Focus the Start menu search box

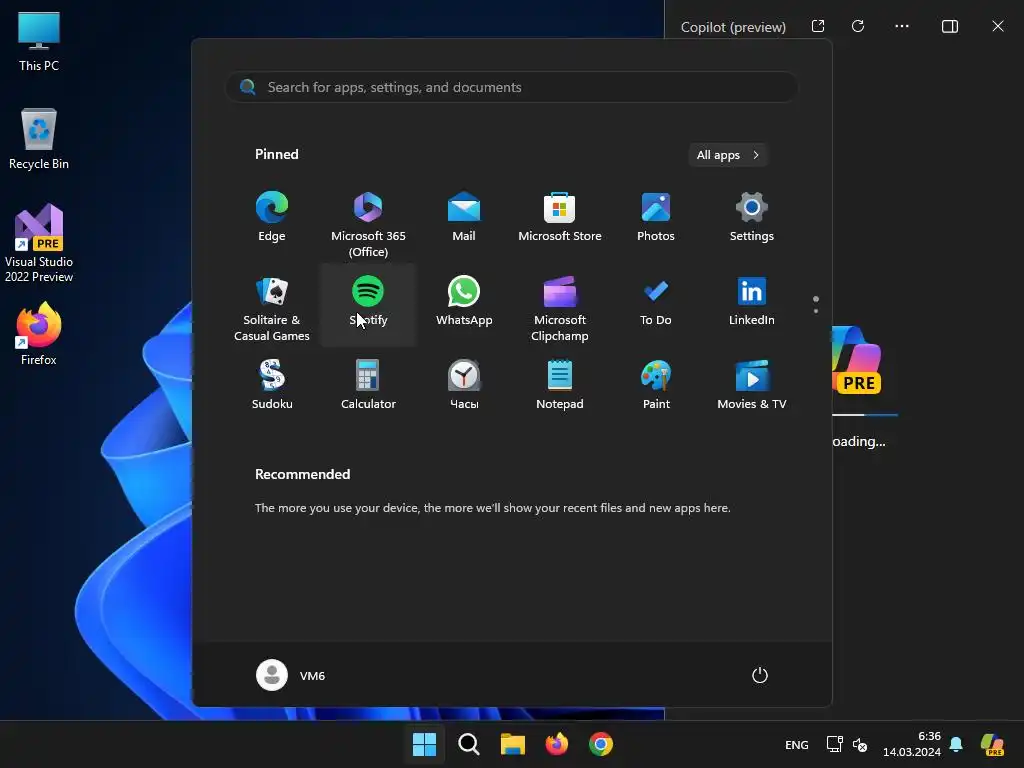click(x=511, y=88)
